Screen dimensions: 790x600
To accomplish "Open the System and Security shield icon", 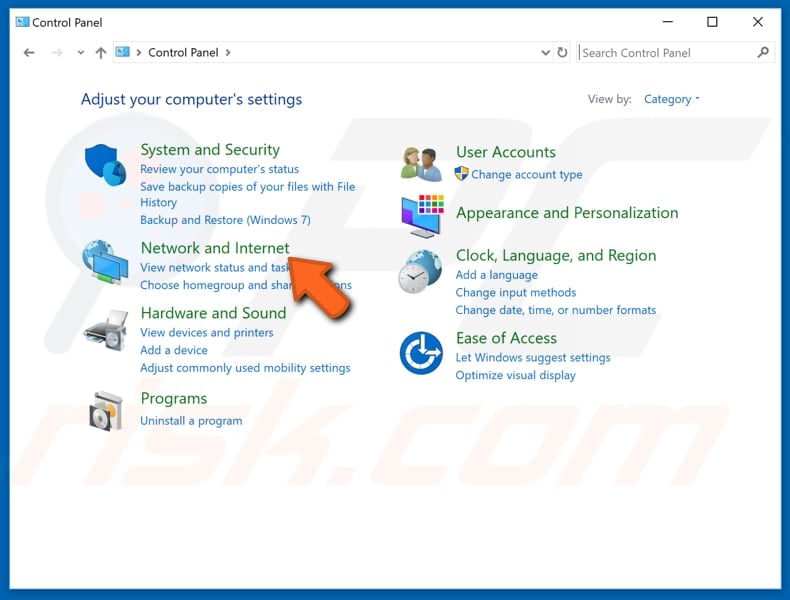I will [105, 165].
